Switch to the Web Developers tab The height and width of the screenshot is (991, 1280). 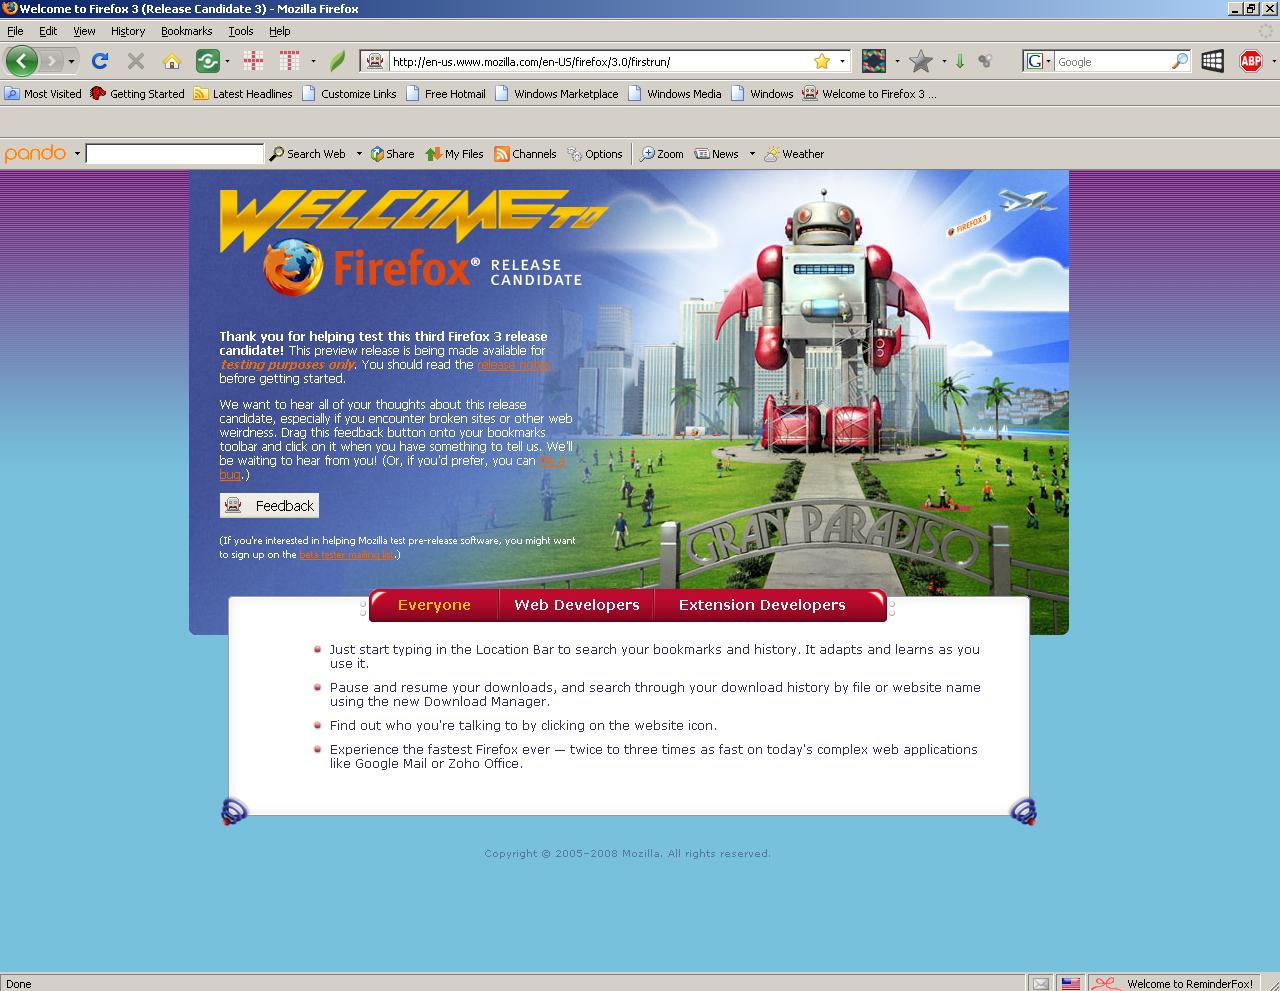click(577, 605)
